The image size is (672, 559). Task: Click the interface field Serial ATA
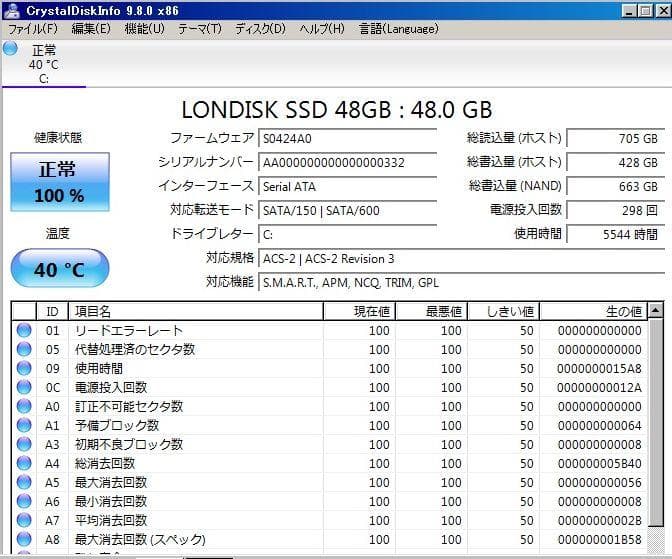pos(348,186)
